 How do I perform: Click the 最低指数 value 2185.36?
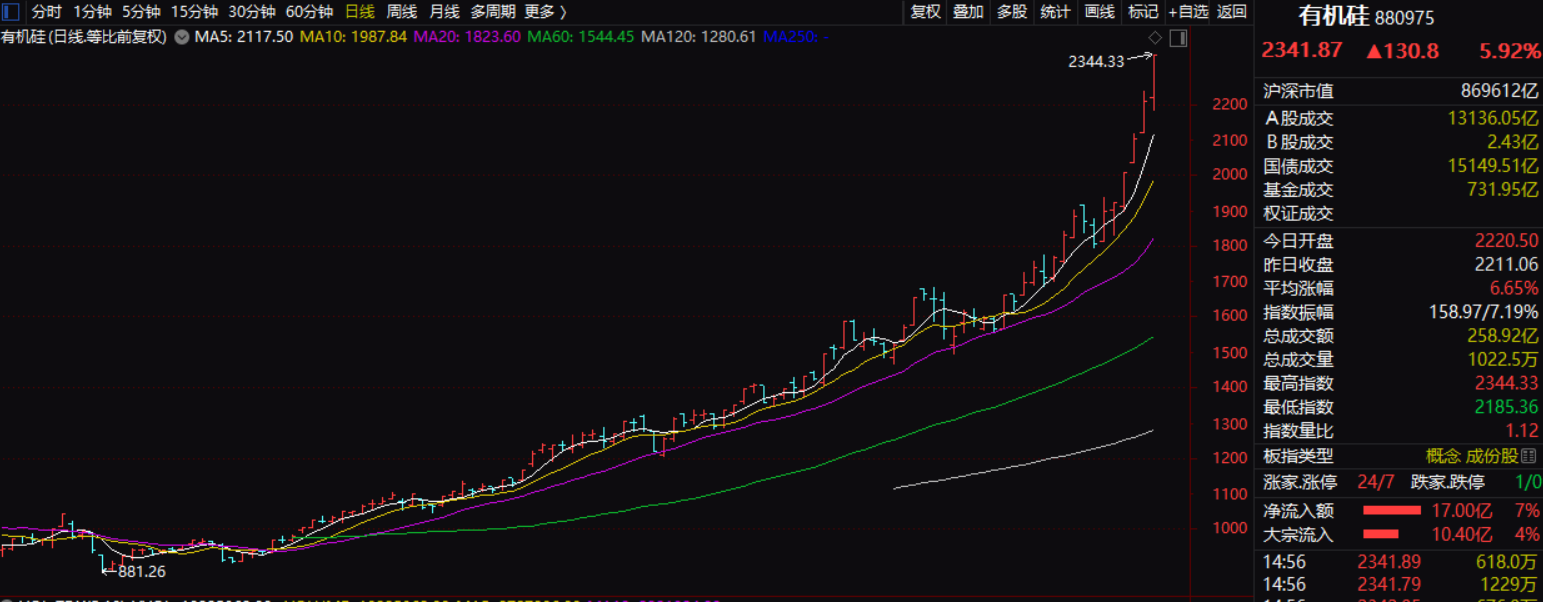point(1507,408)
